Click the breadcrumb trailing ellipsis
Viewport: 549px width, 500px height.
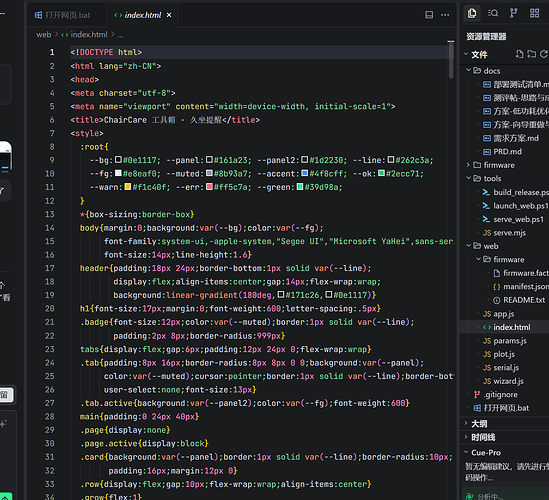[x=120, y=35]
